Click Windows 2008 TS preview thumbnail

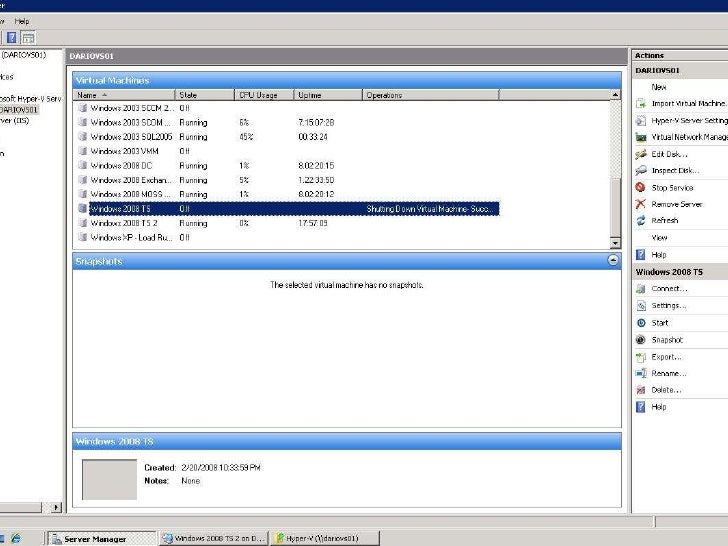pos(109,480)
